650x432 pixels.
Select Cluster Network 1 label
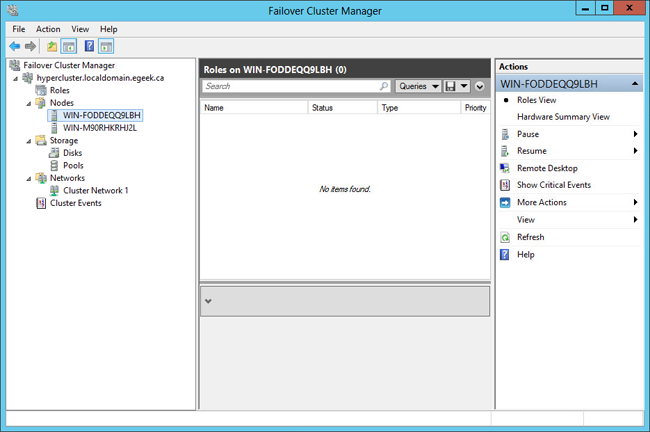click(x=96, y=190)
